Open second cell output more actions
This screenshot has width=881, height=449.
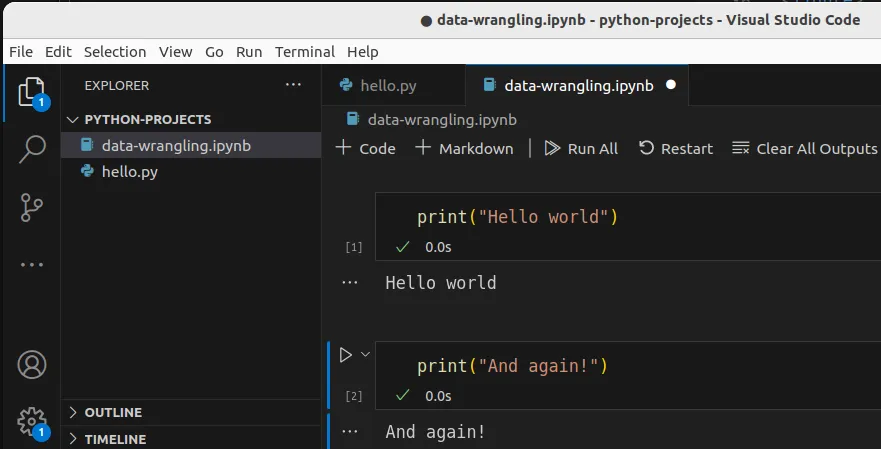click(349, 431)
